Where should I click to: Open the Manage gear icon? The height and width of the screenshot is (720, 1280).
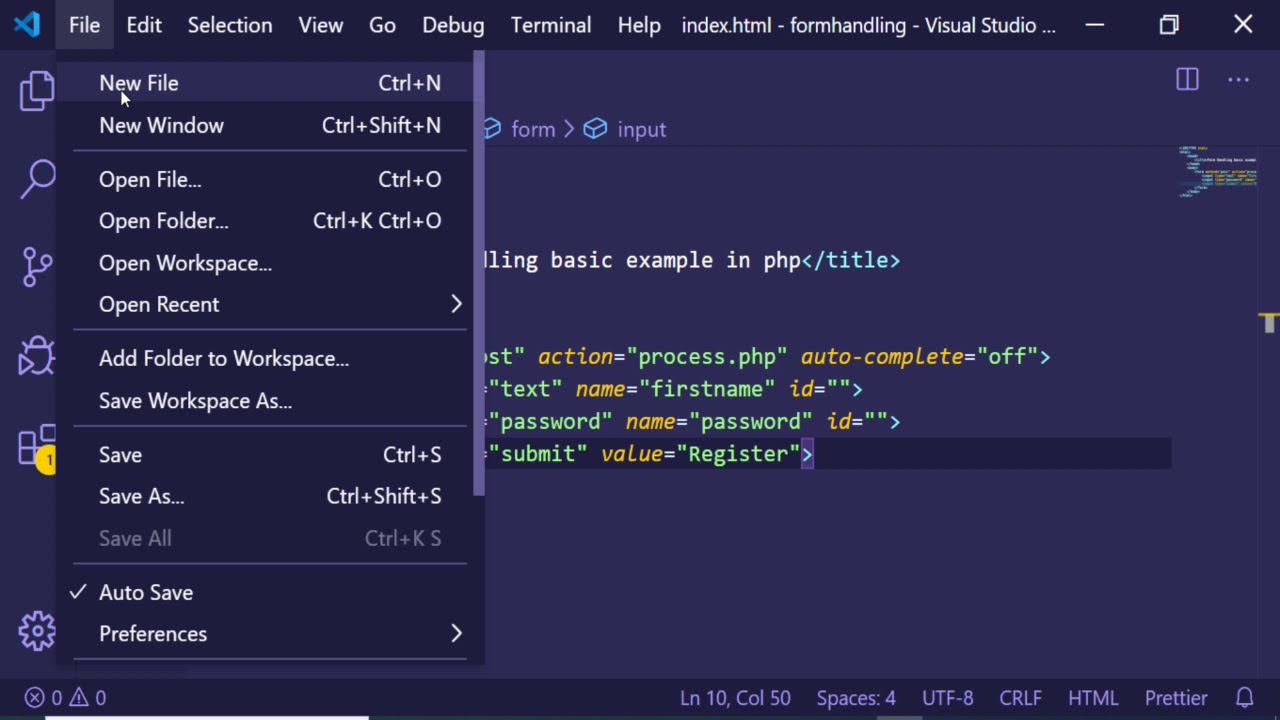[x=37, y=630]
